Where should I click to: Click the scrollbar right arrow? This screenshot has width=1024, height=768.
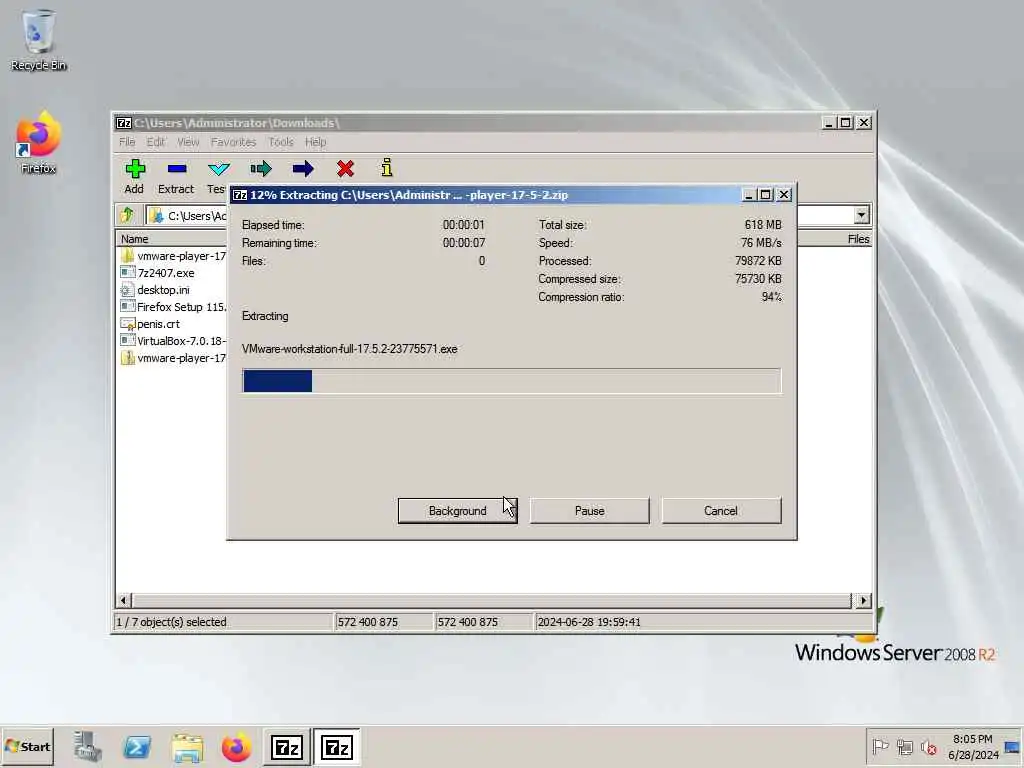tap(863, 600)
